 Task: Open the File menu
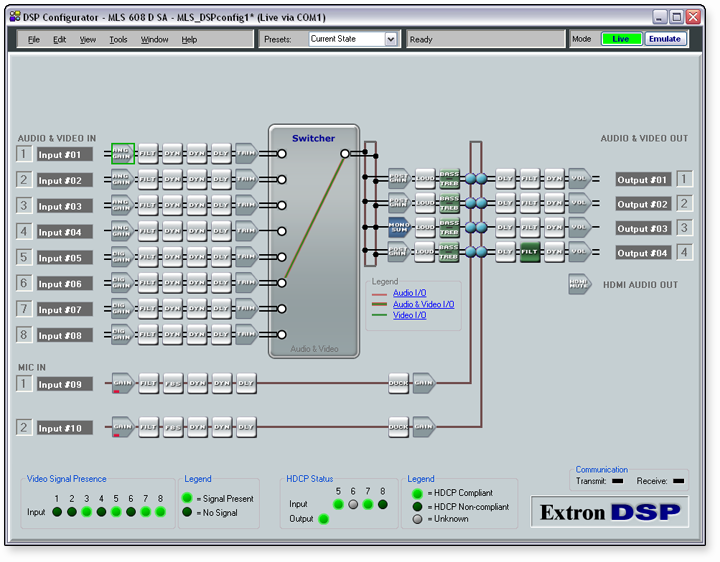click(34, 40)
